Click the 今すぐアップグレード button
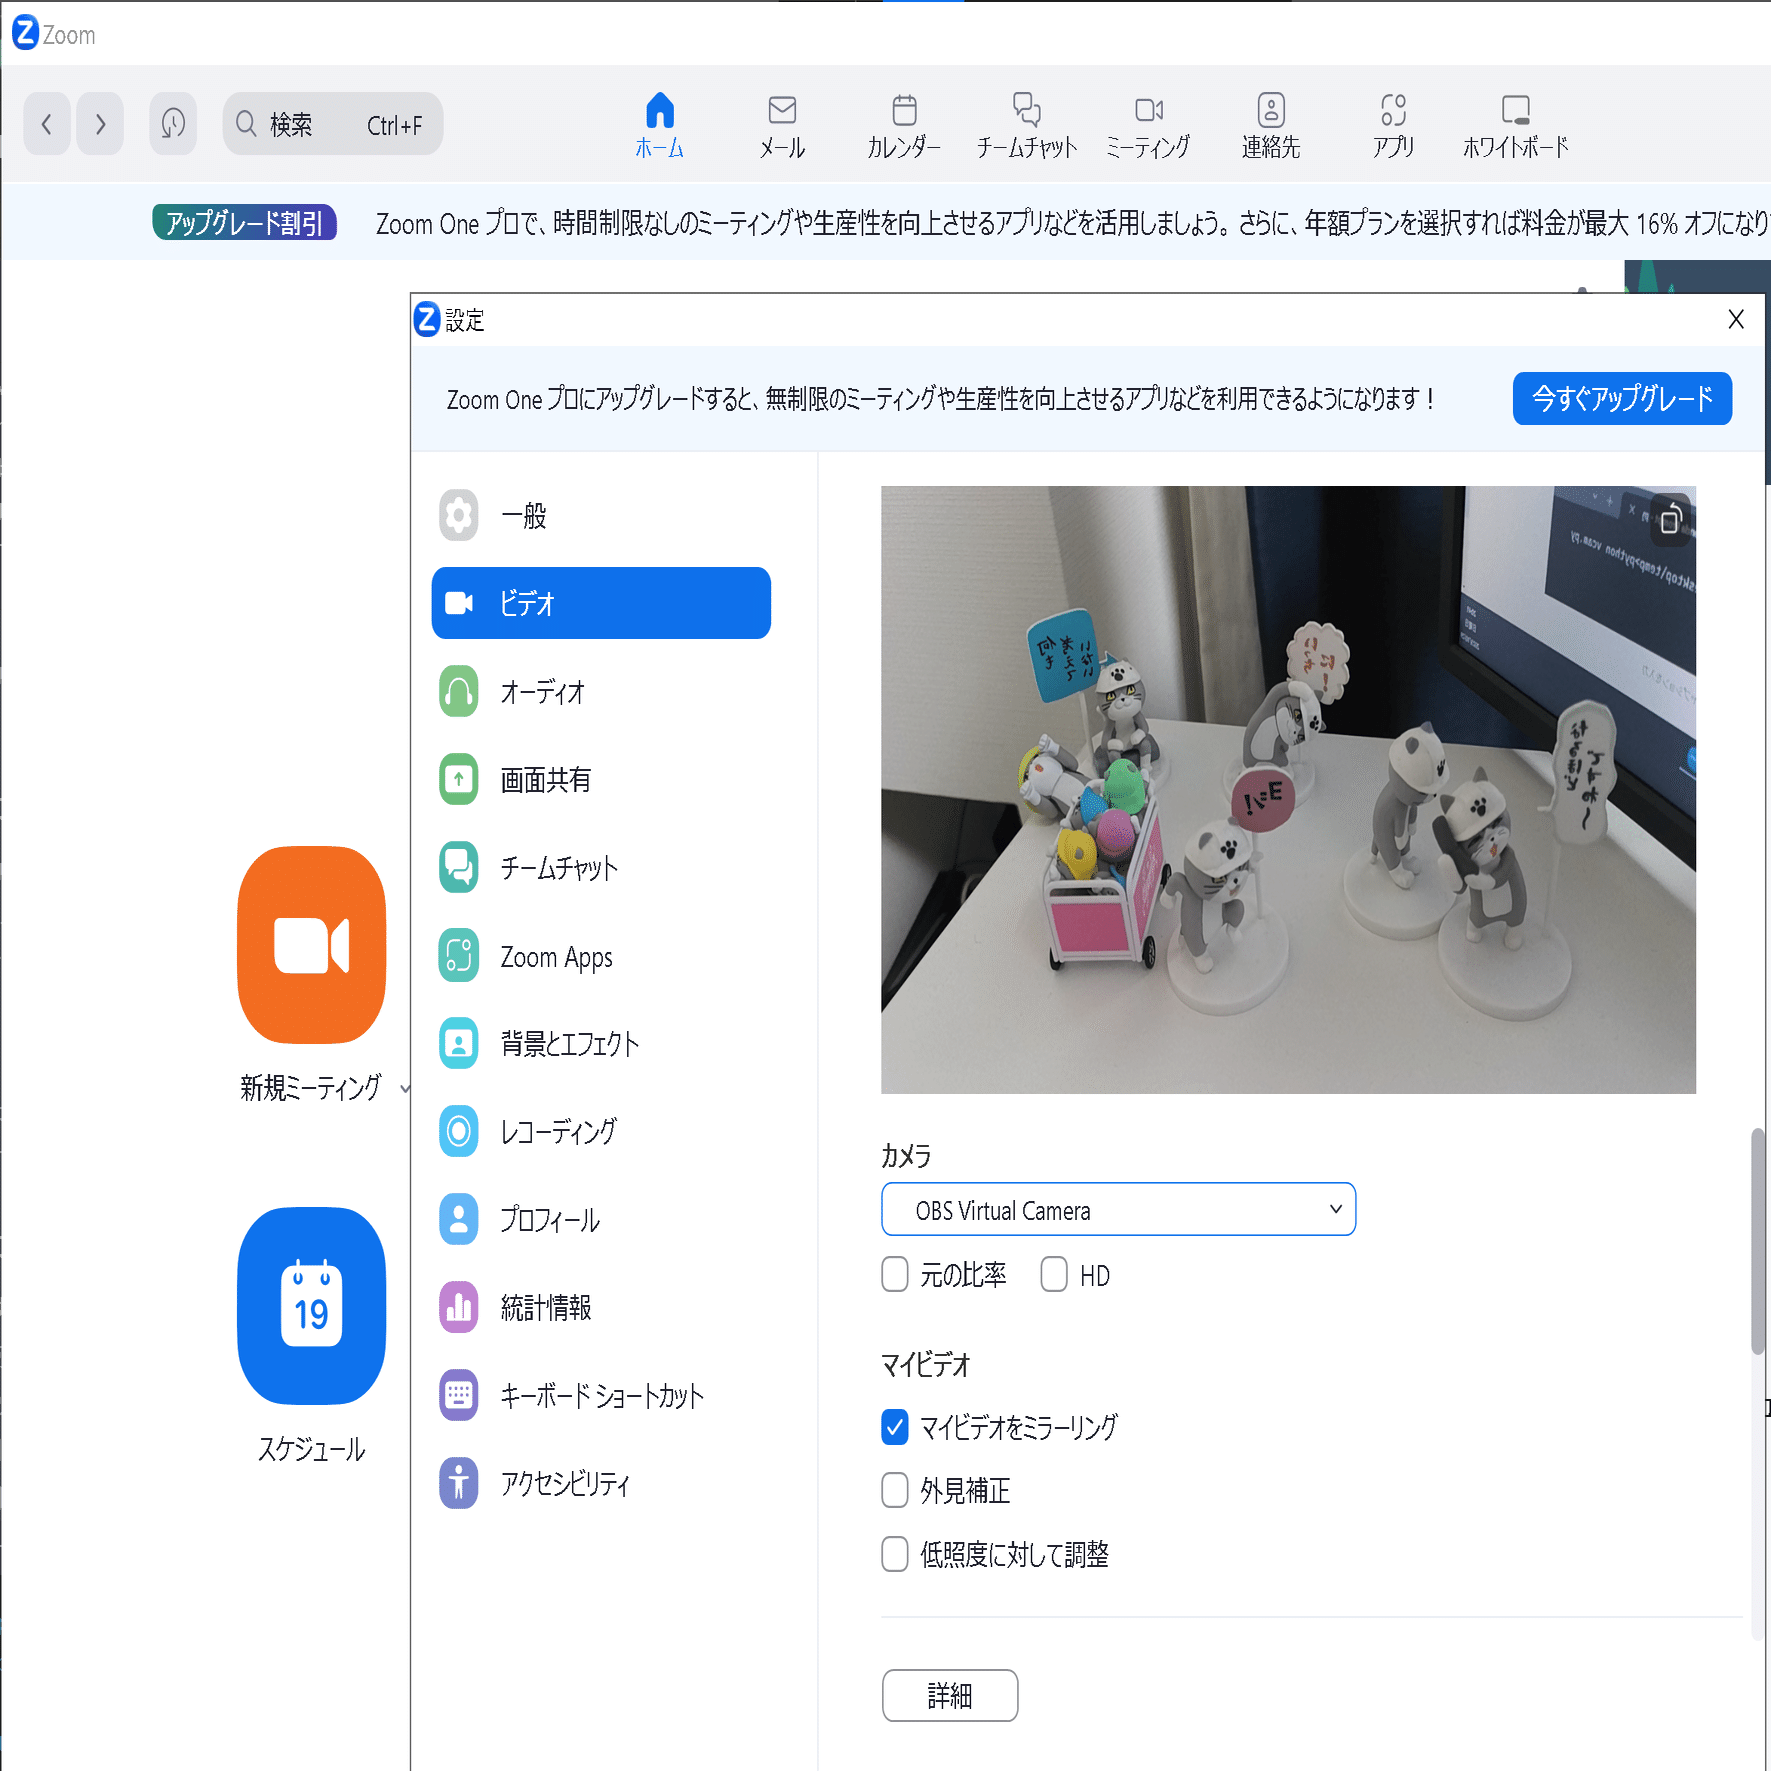This screenshot has height=1771, width=1771. tap(1621, 398)
